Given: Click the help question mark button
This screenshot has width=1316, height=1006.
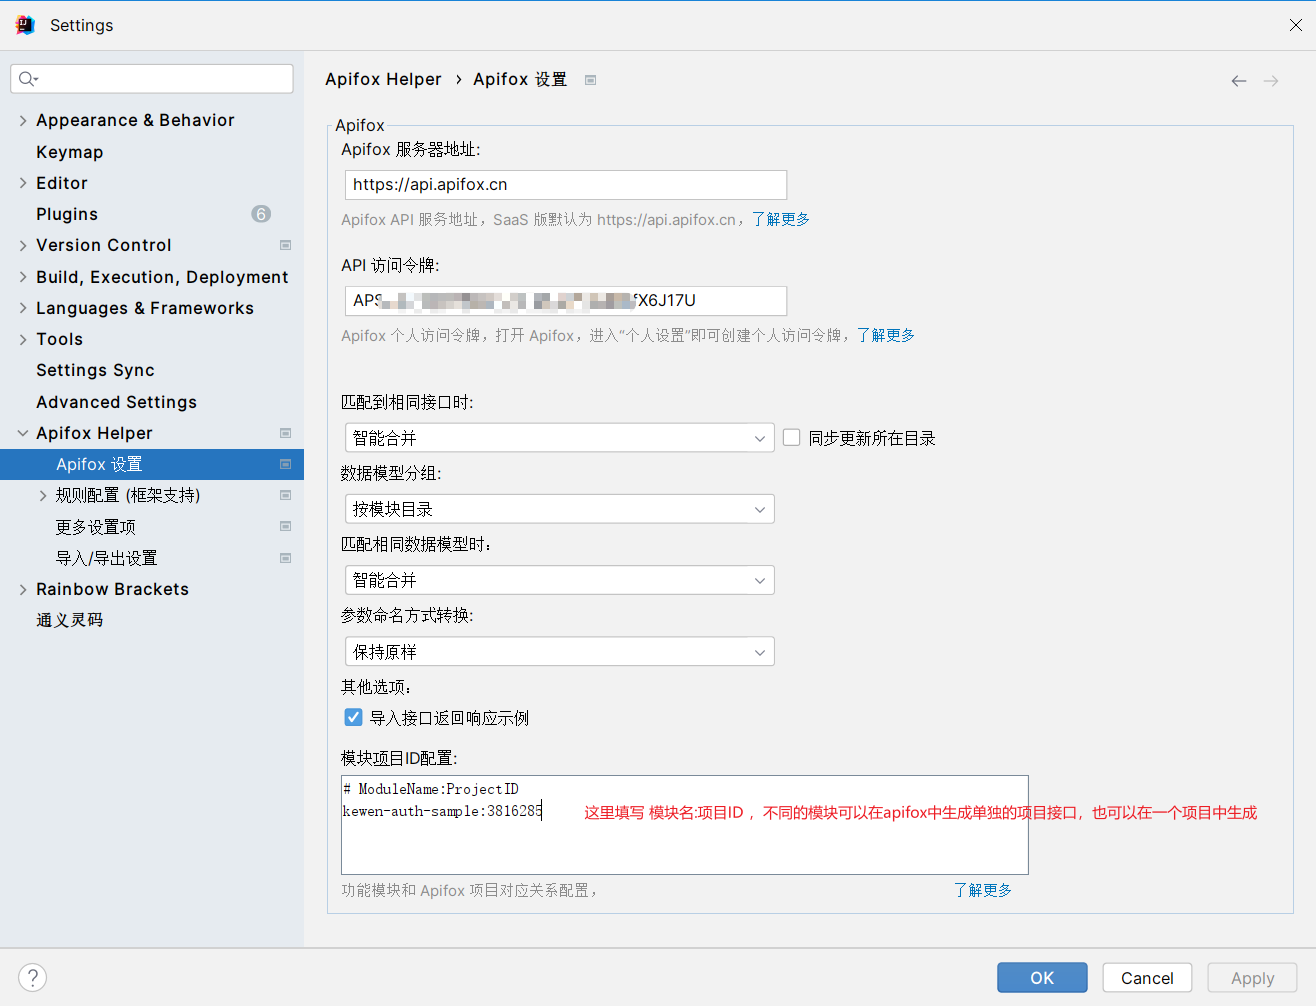Looking at the screenshot, I should click(x=32, y=977).
